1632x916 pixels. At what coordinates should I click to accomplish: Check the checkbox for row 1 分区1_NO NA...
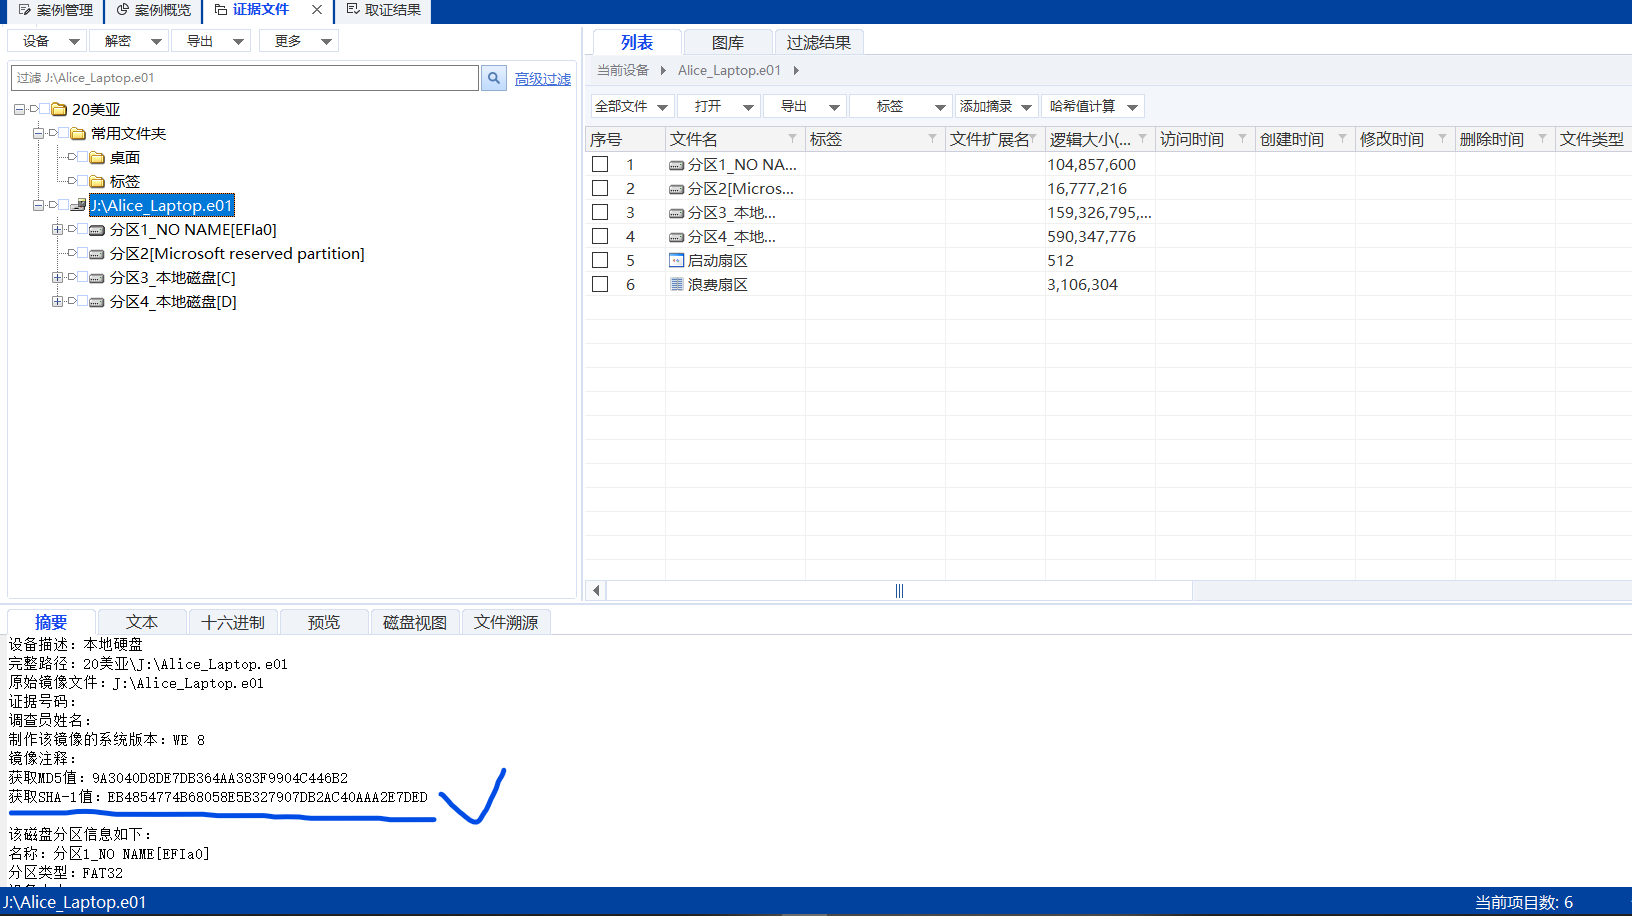[600, 164]
